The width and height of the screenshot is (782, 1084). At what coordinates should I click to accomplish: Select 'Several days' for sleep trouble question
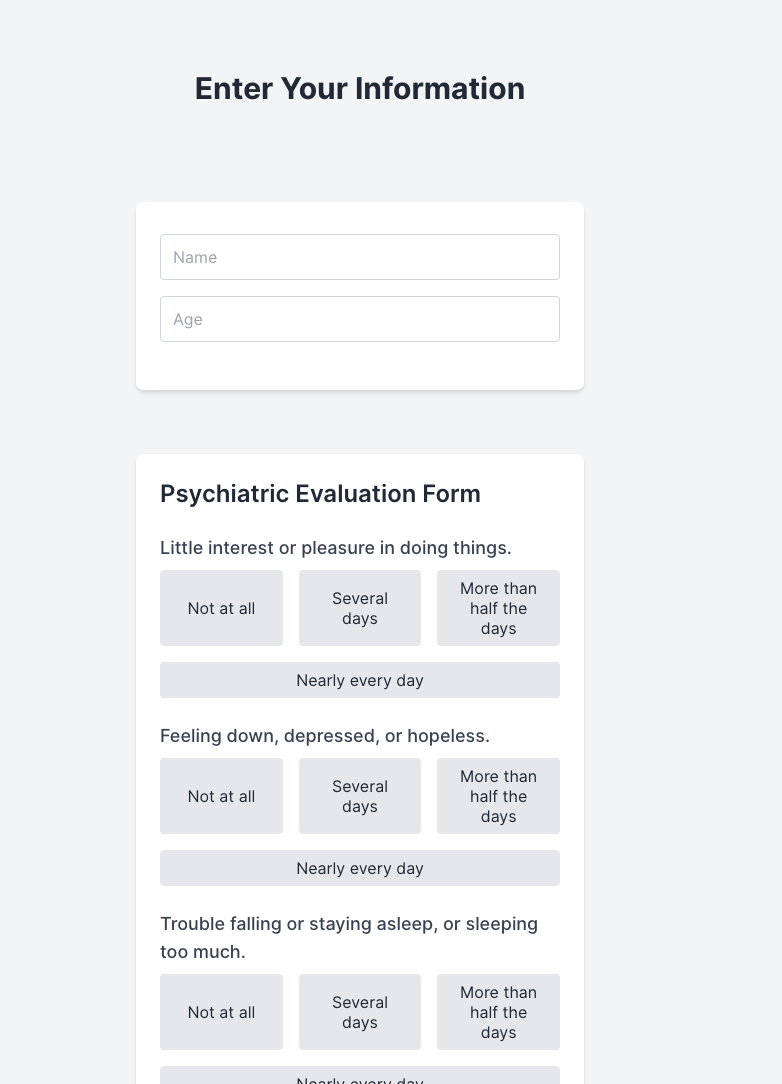click(360, 1012)
